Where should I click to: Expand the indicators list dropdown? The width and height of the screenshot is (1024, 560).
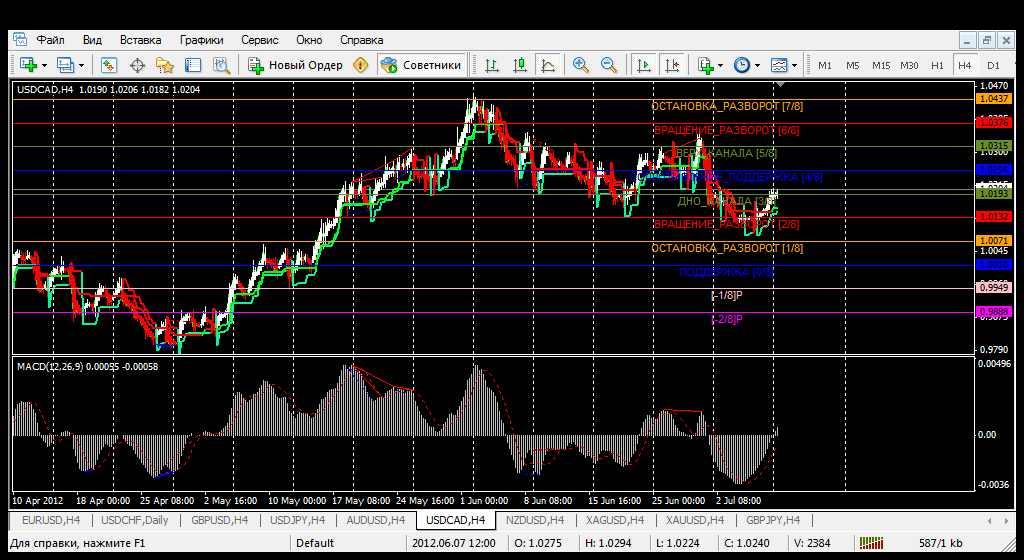pyautogui.click(x=722, y=65)
